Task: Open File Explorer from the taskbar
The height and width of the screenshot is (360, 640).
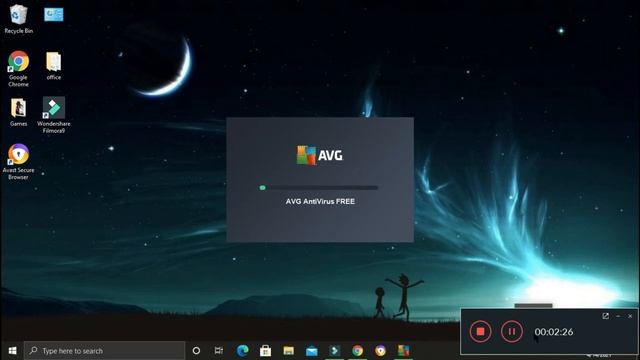Action: (289, 351)
